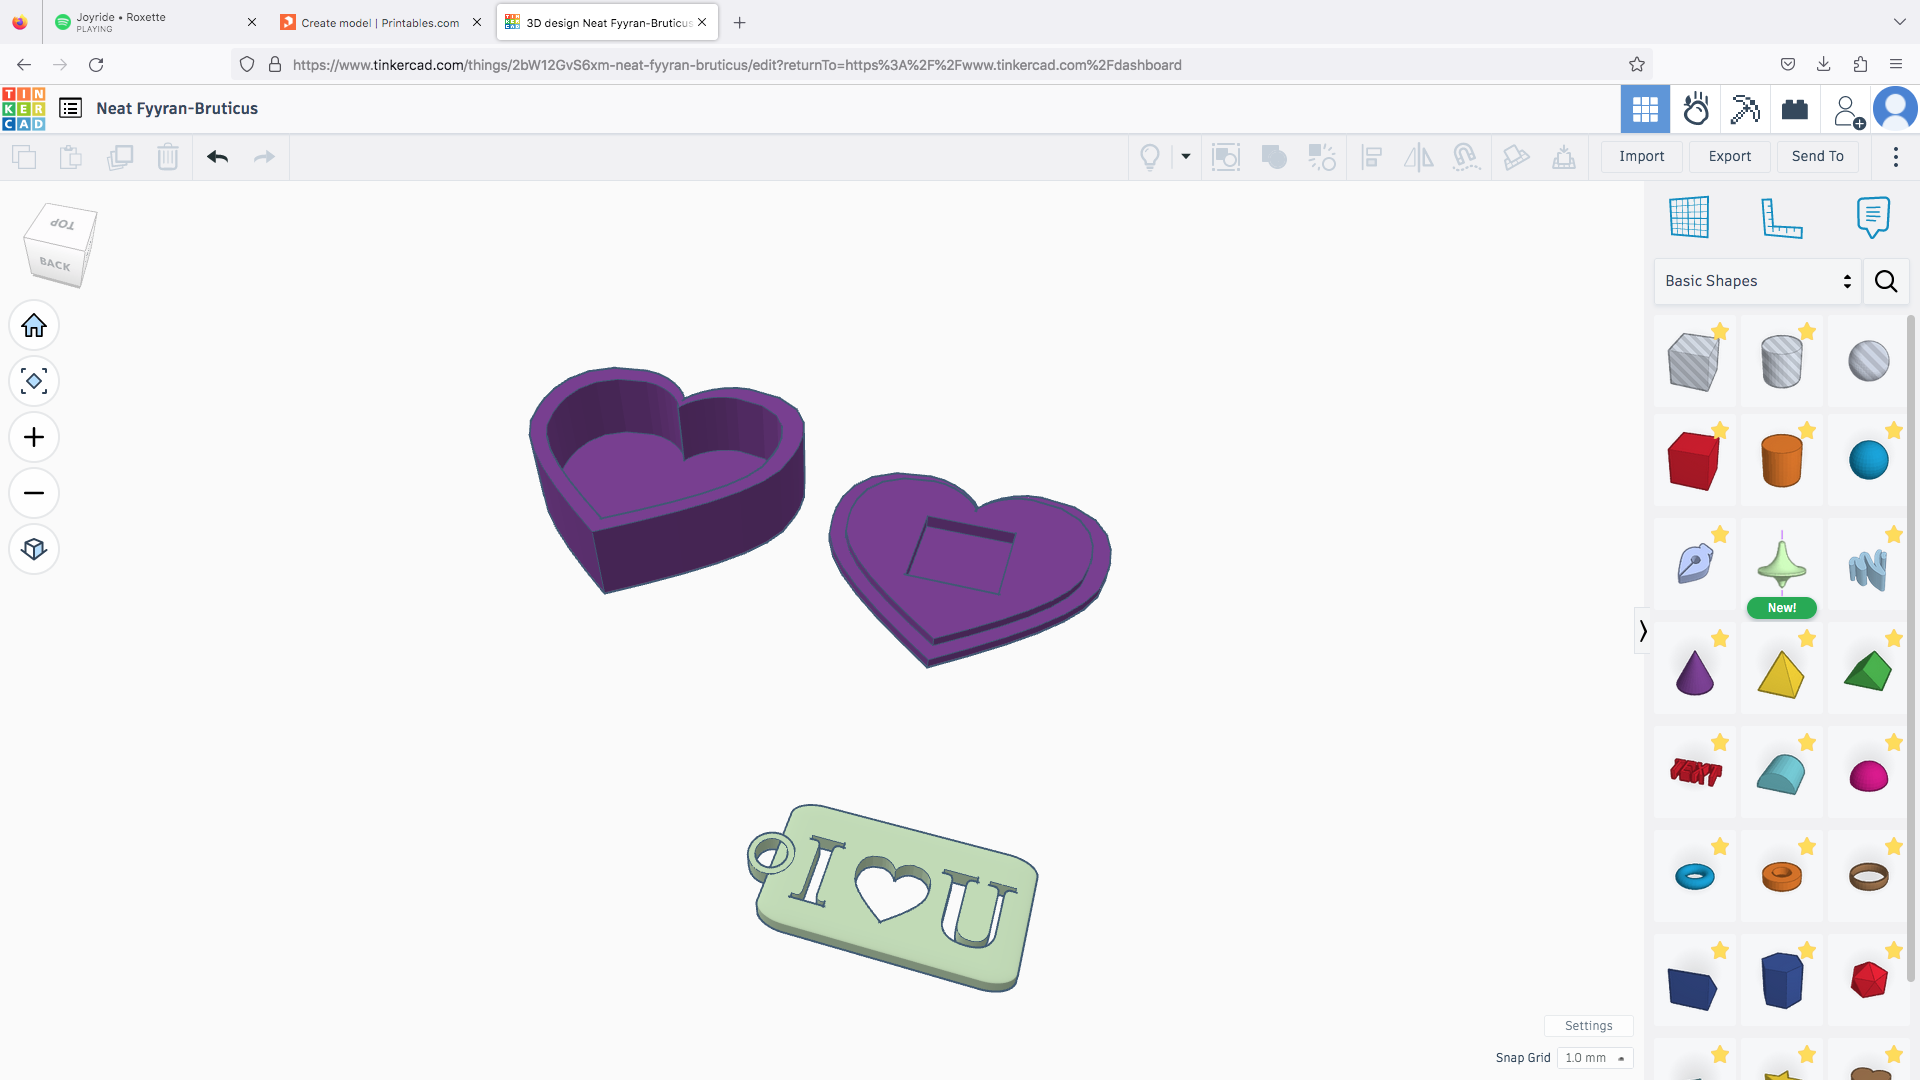Click the Mirror tool icon
The width and height of the screenshot is (1920, 1080).
(x=1418, y=157)
